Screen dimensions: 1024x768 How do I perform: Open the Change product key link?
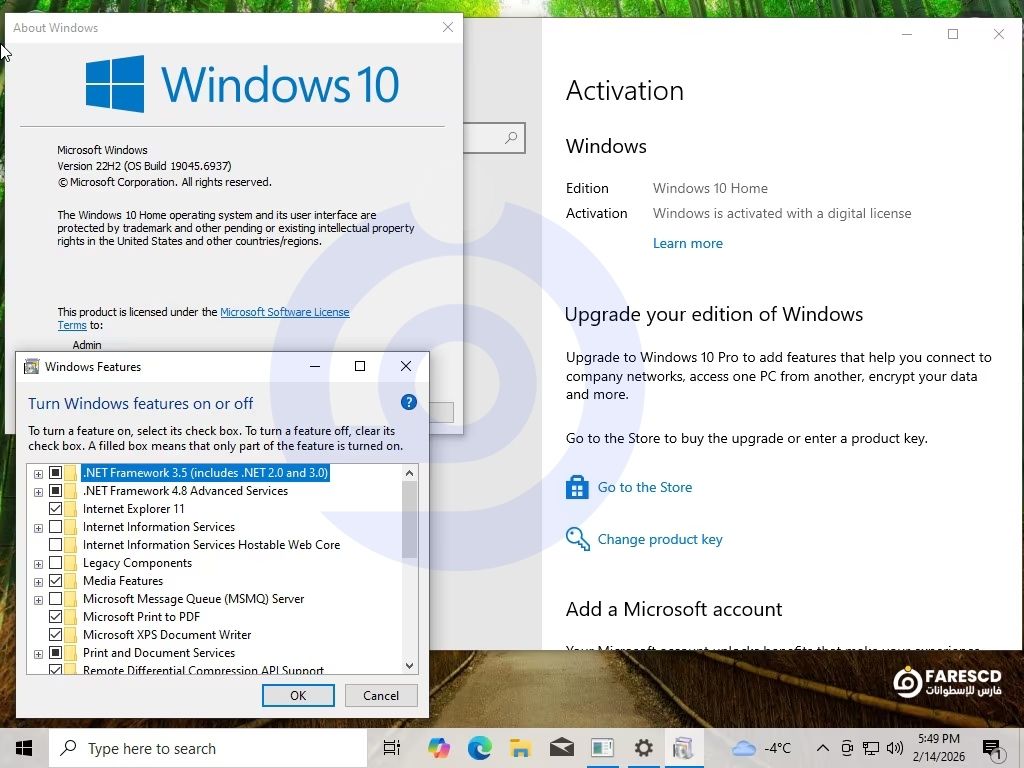(x=659, y=539)
